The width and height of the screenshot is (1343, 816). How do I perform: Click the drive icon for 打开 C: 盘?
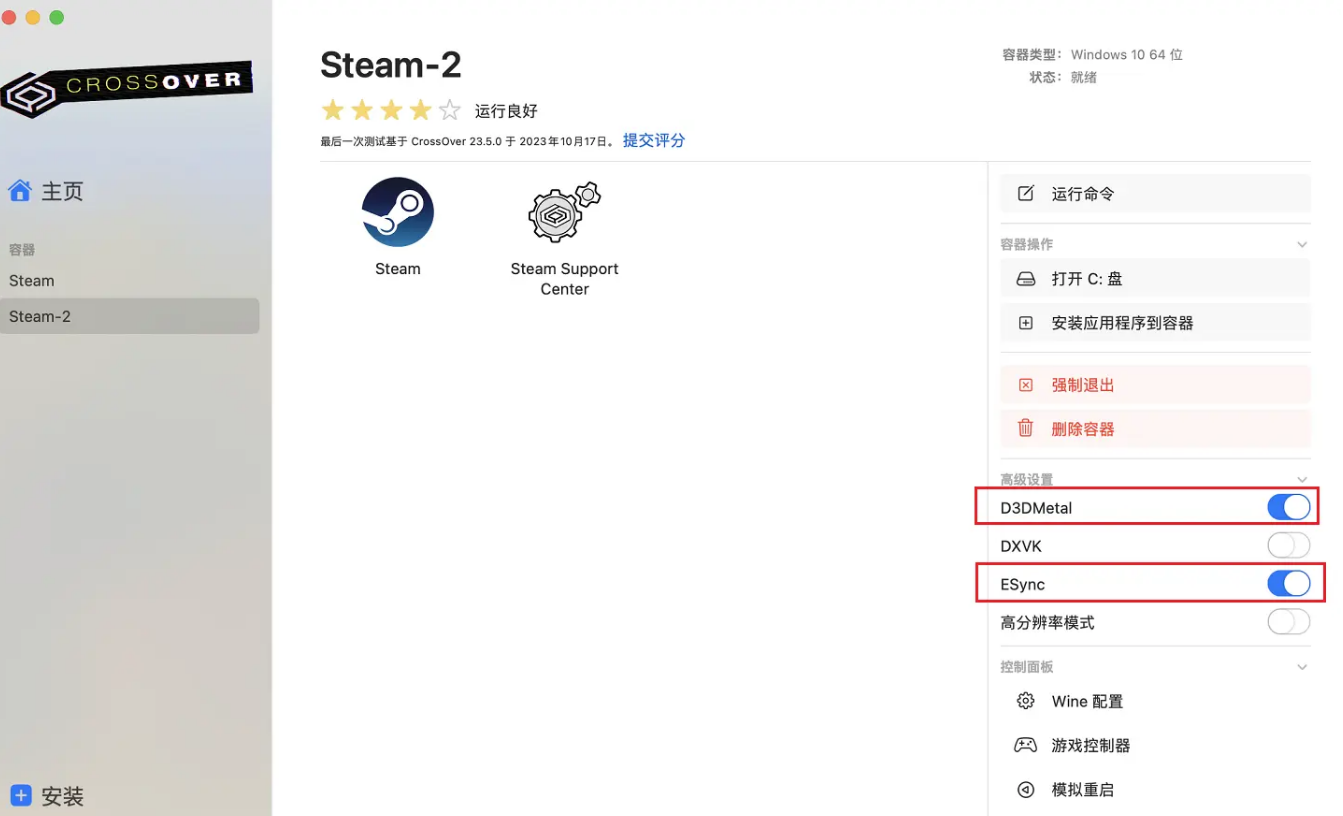1025,279
